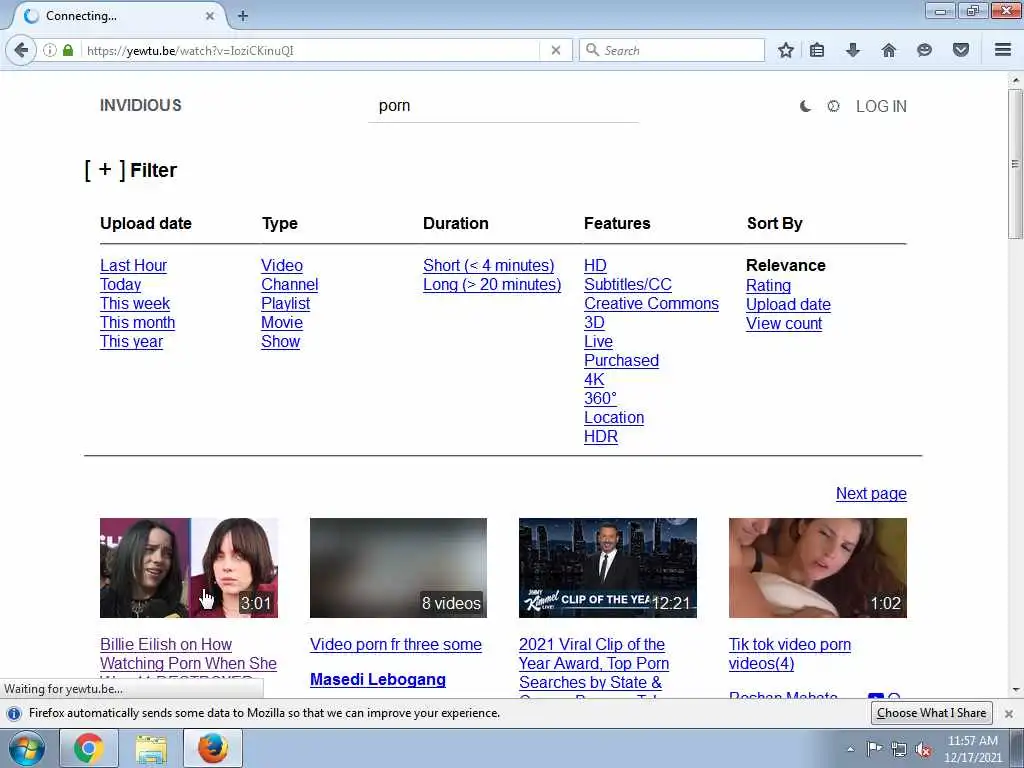Launch Chrome from the taskbar
Screen dimensions: 1024x768
click(89, 748)
